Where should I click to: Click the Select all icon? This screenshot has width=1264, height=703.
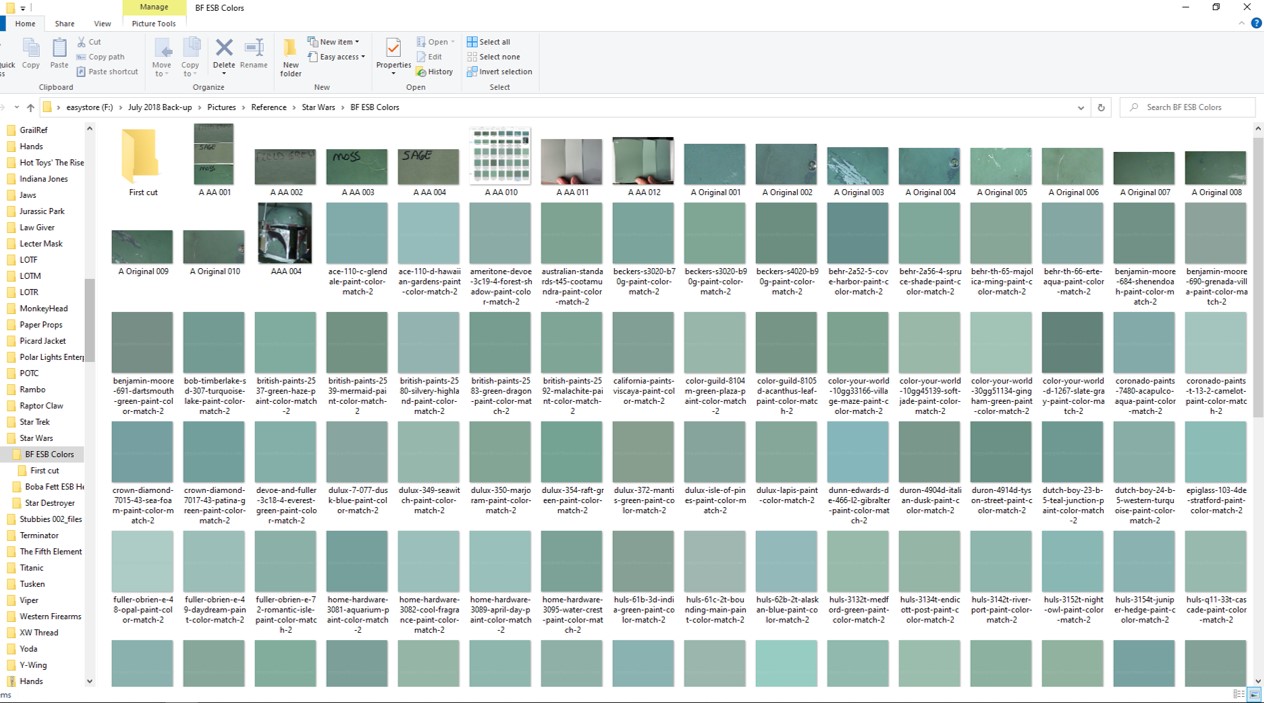(472, 42)
